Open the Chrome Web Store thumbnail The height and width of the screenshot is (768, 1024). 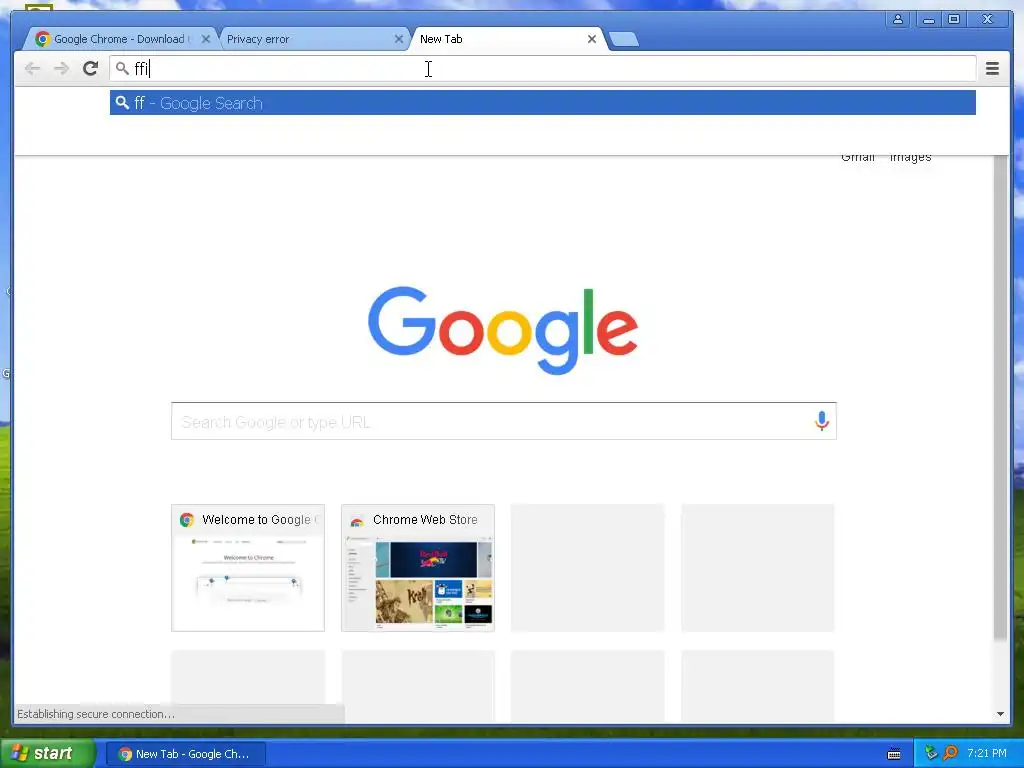click(418, 568)
